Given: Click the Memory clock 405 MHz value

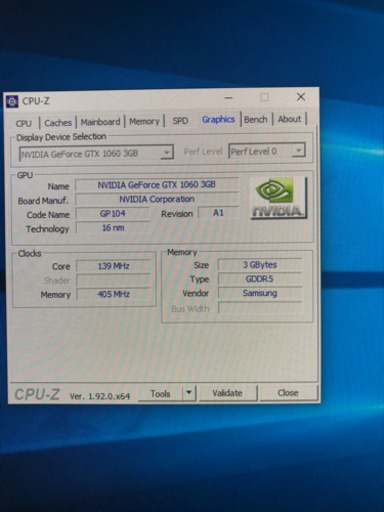Looking at the screenshot, I should pyautogui.click(x=113, y=294).
